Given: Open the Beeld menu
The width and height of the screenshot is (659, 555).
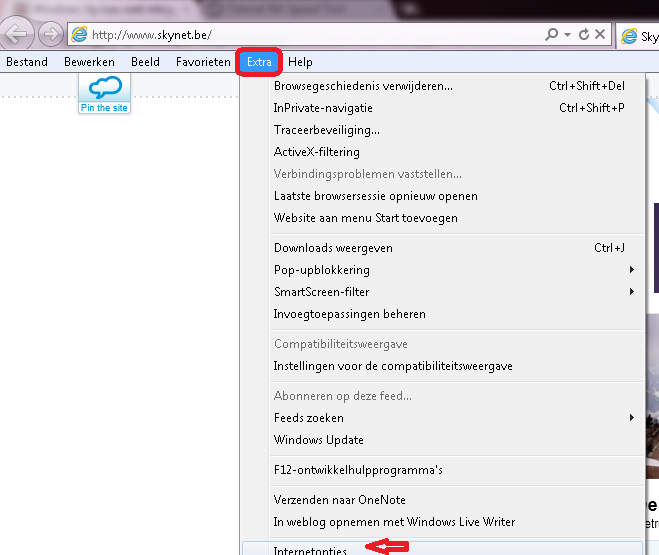Looking at the screenshot, I should [145, 62].
